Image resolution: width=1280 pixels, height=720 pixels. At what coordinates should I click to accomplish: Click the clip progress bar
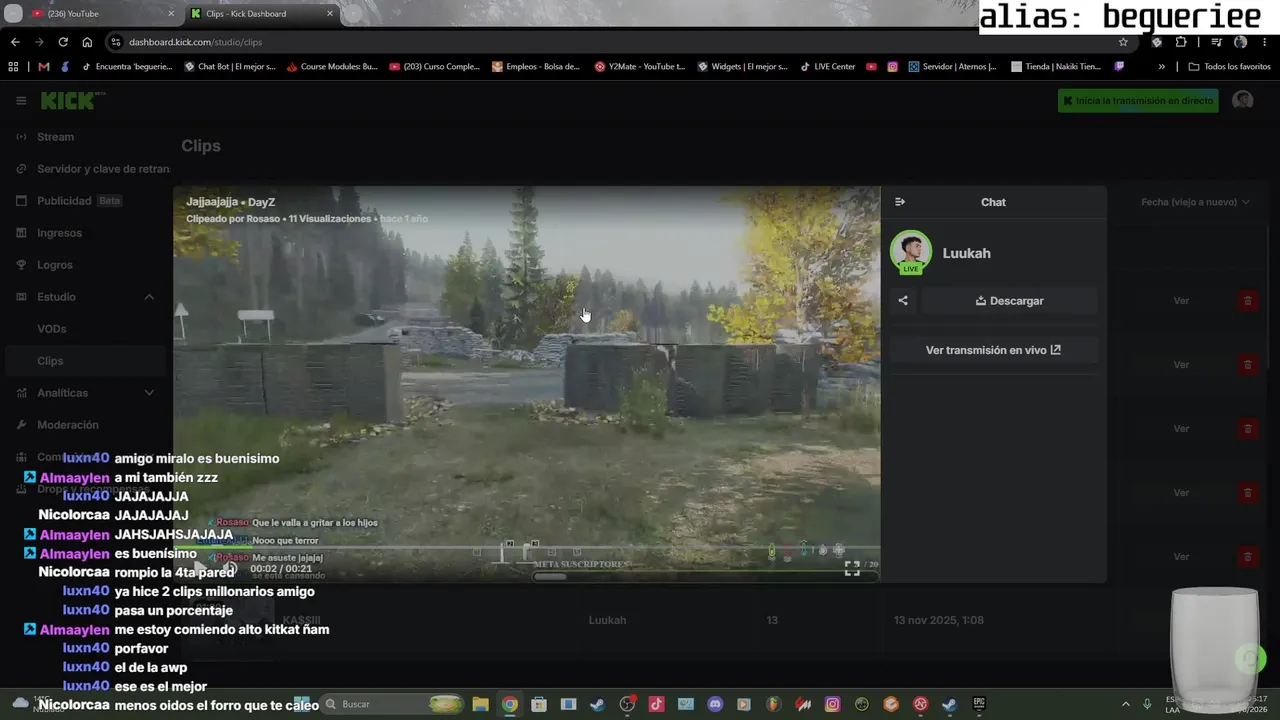pos(526,548)
